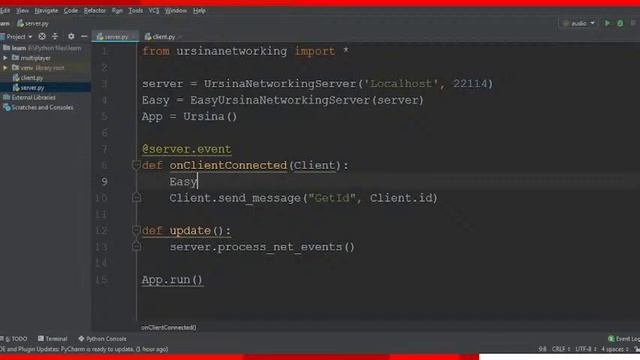Open Project panel settings gear
Screen dimensions: 640x360
pos(71,36)
